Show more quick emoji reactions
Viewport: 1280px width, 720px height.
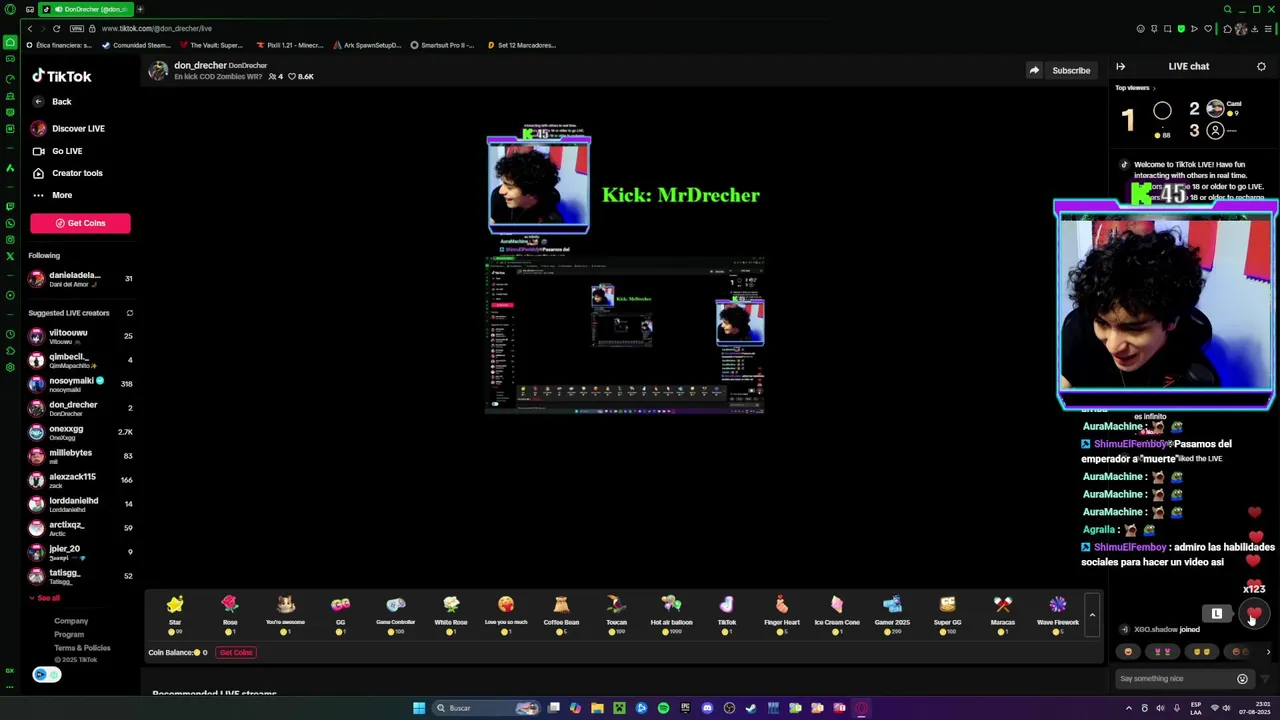1268,652
